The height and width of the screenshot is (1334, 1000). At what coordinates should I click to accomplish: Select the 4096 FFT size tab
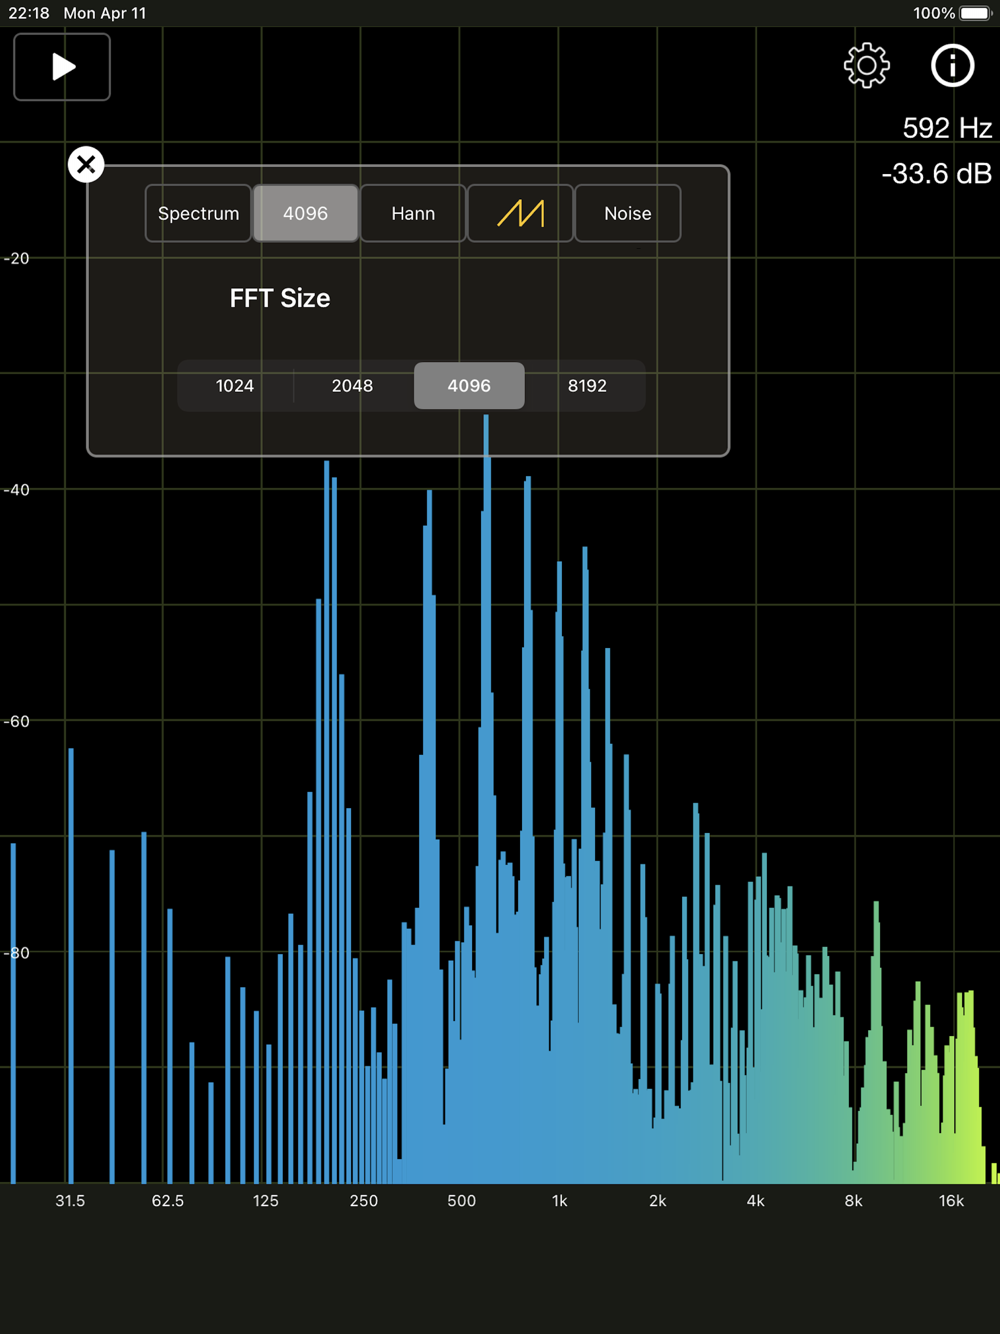305,213
